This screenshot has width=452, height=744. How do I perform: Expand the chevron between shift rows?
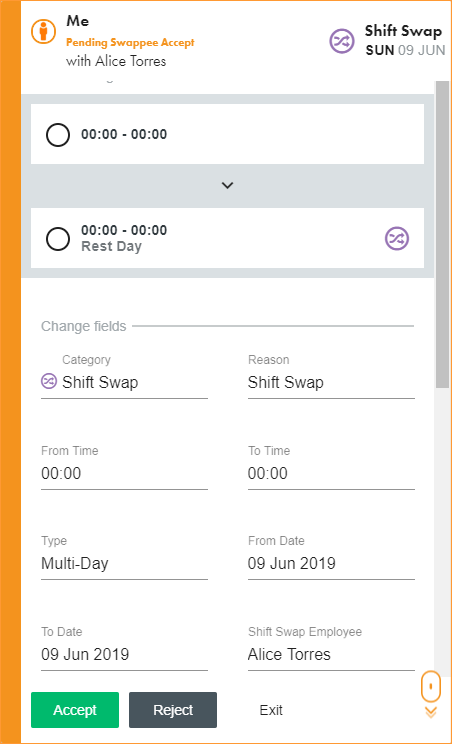coord(228,186)
